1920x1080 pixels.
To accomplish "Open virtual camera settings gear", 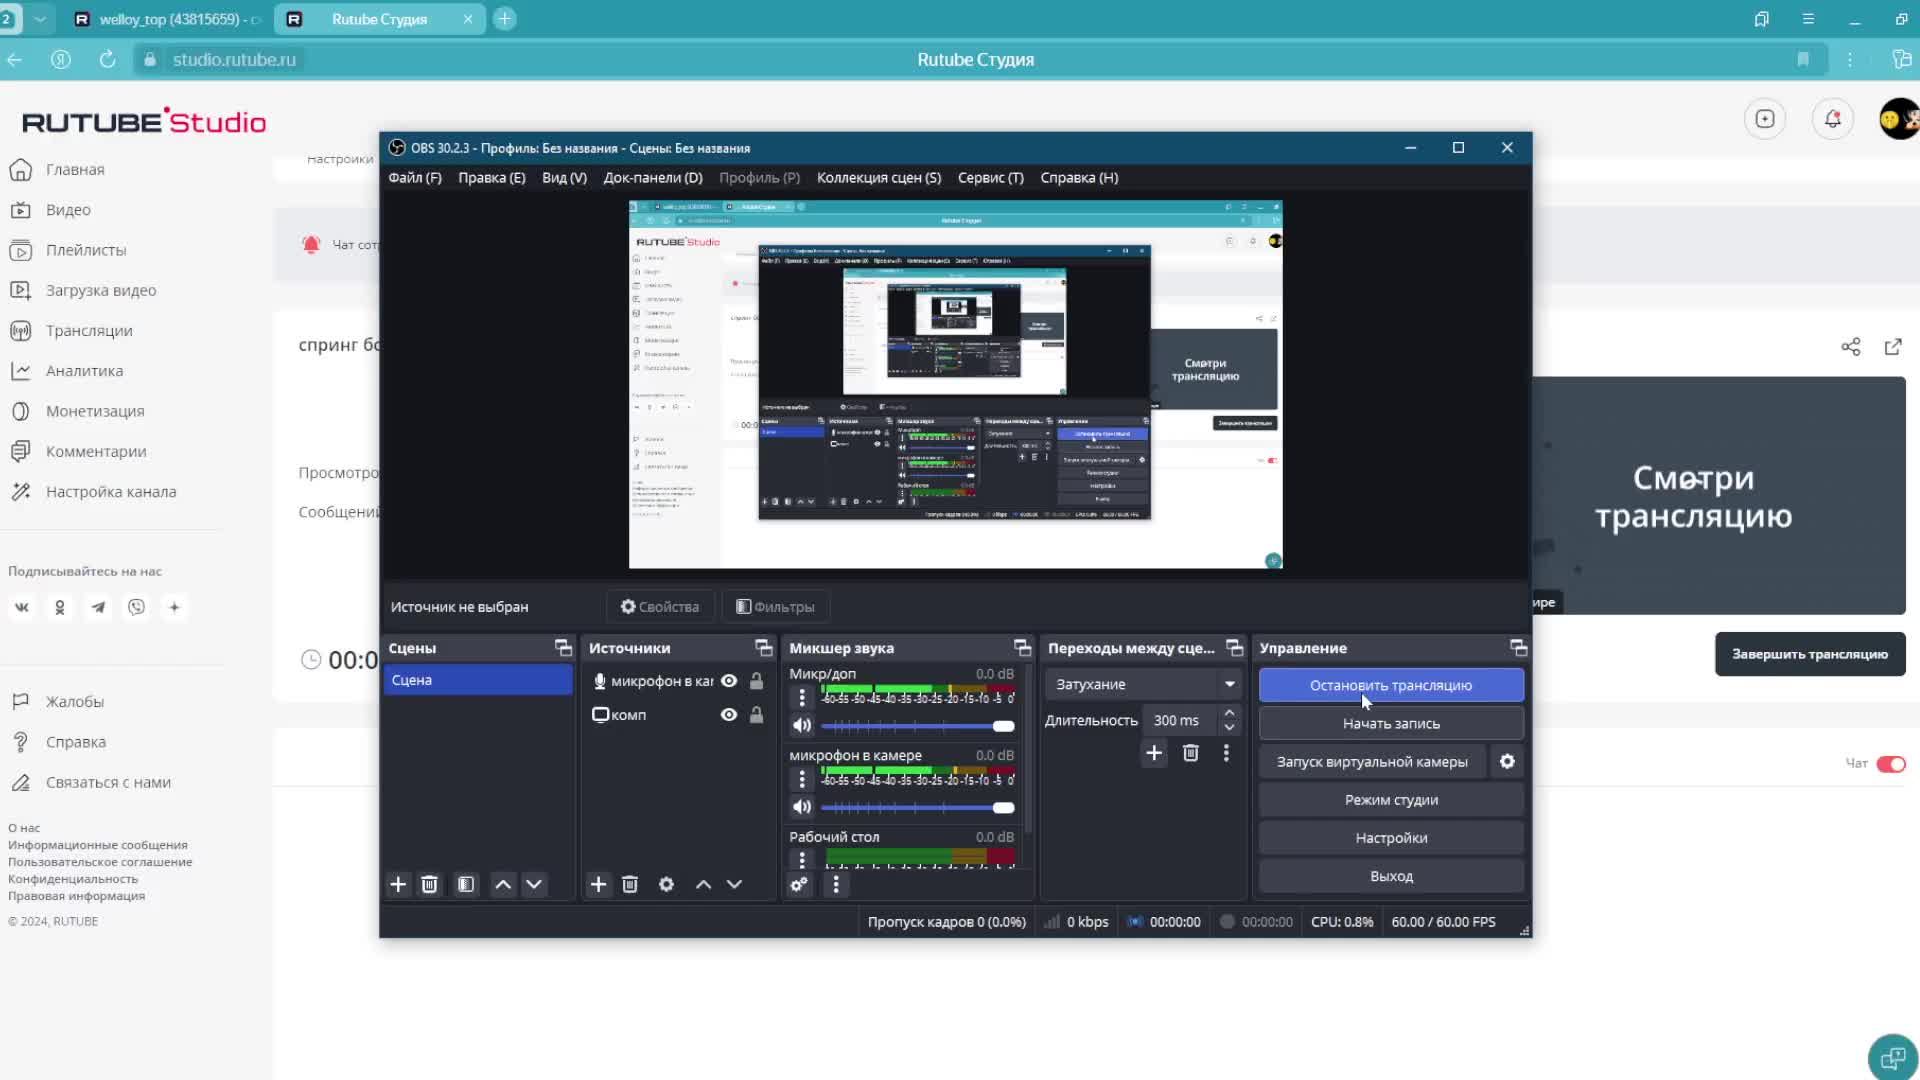I will (x=1507, y=762).
